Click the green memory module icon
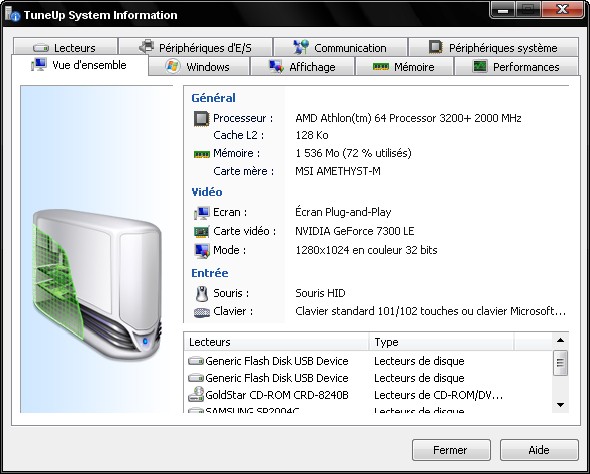 tap(201, 154)
